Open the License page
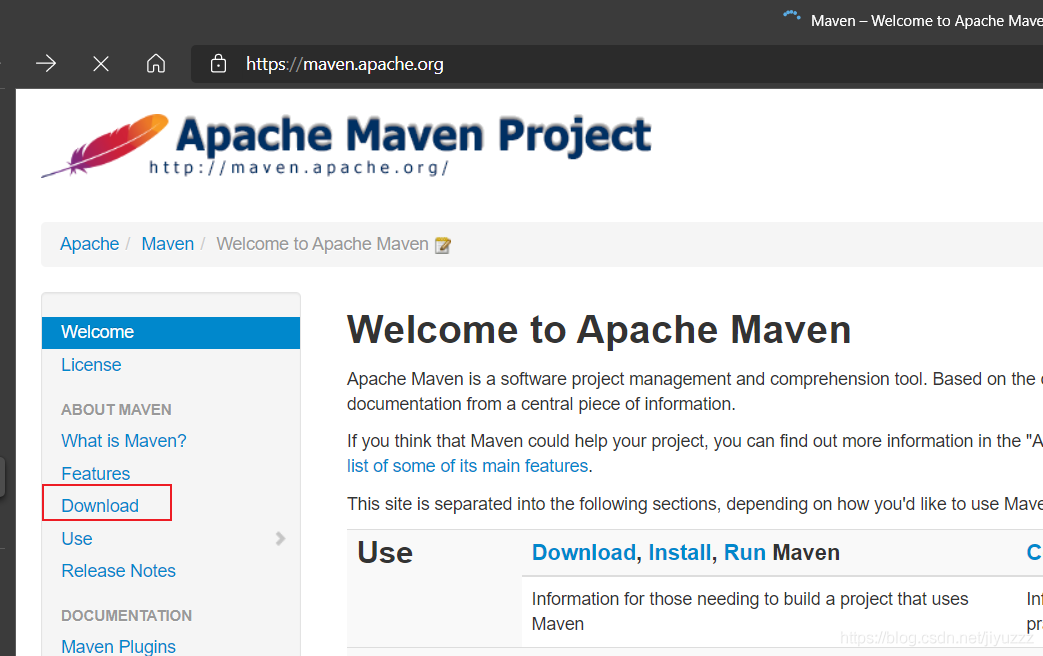 (x=91, y=364)
